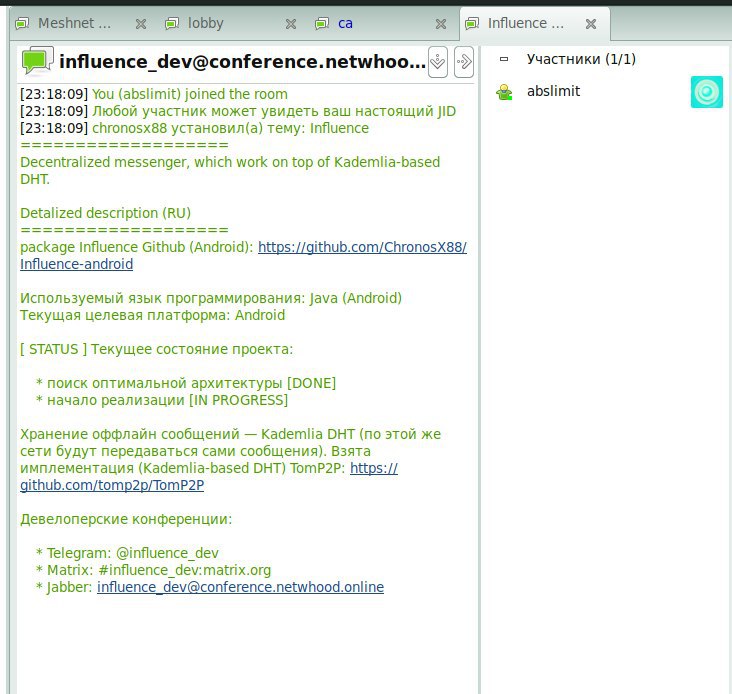
Task: Click the 'Хранение оффлайн сообщений — Kademlia DHT' line
Action: 231,434
